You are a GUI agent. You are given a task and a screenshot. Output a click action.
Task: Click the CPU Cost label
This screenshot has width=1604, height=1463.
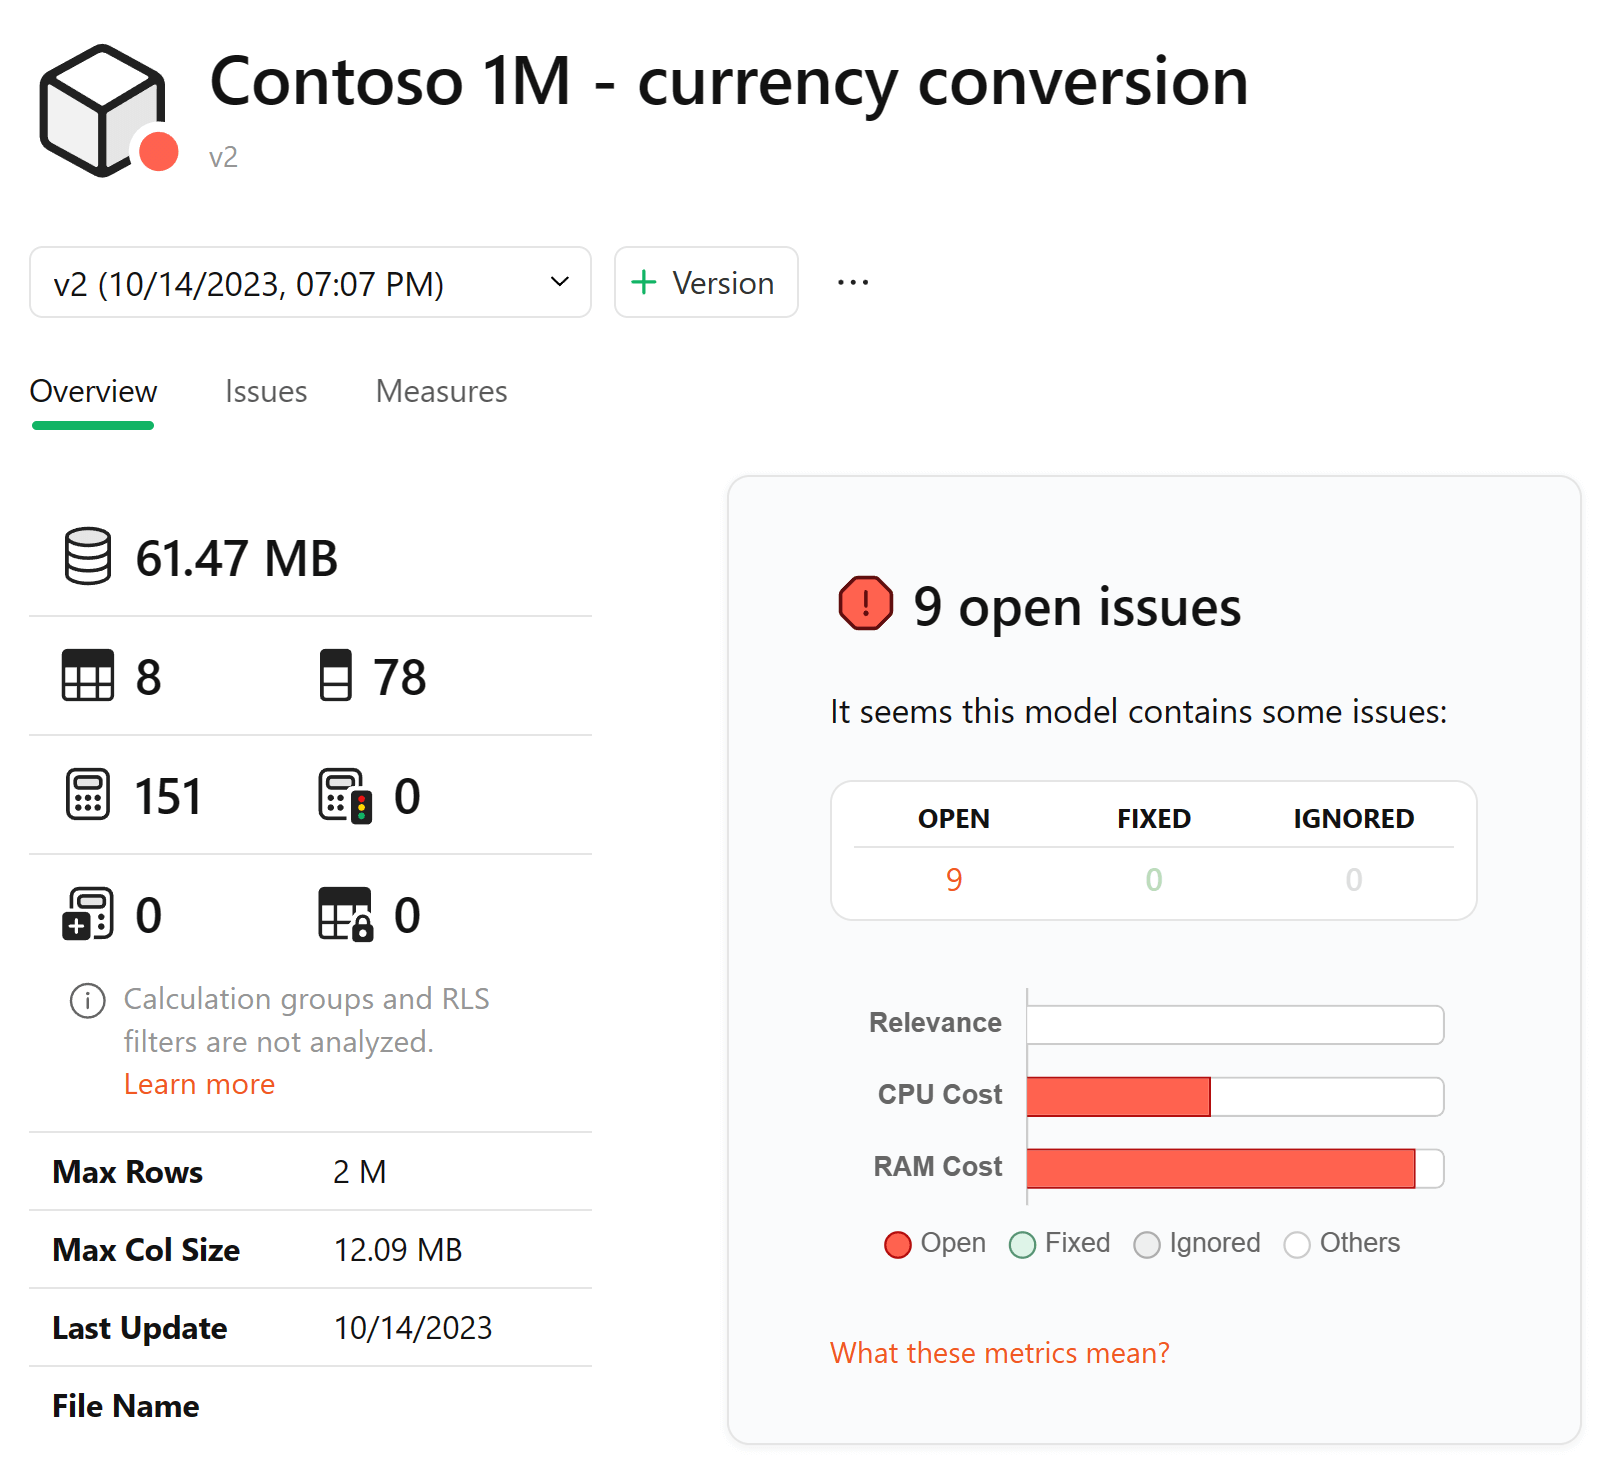coord(940,1095)
